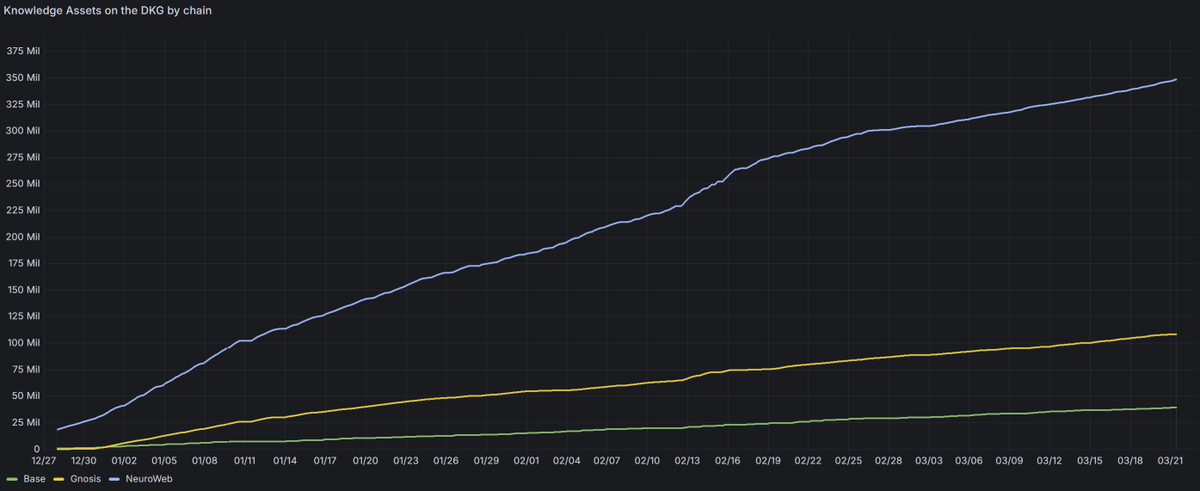This screenshot has width=1200, height=491.
Task: Click the '150 Mil' y-axis label
Action: [x=22, y=290]
